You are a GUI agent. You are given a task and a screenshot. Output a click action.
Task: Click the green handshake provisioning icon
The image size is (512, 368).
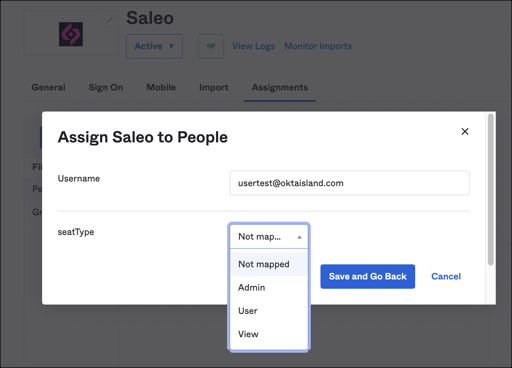click(x=211, y=46)
